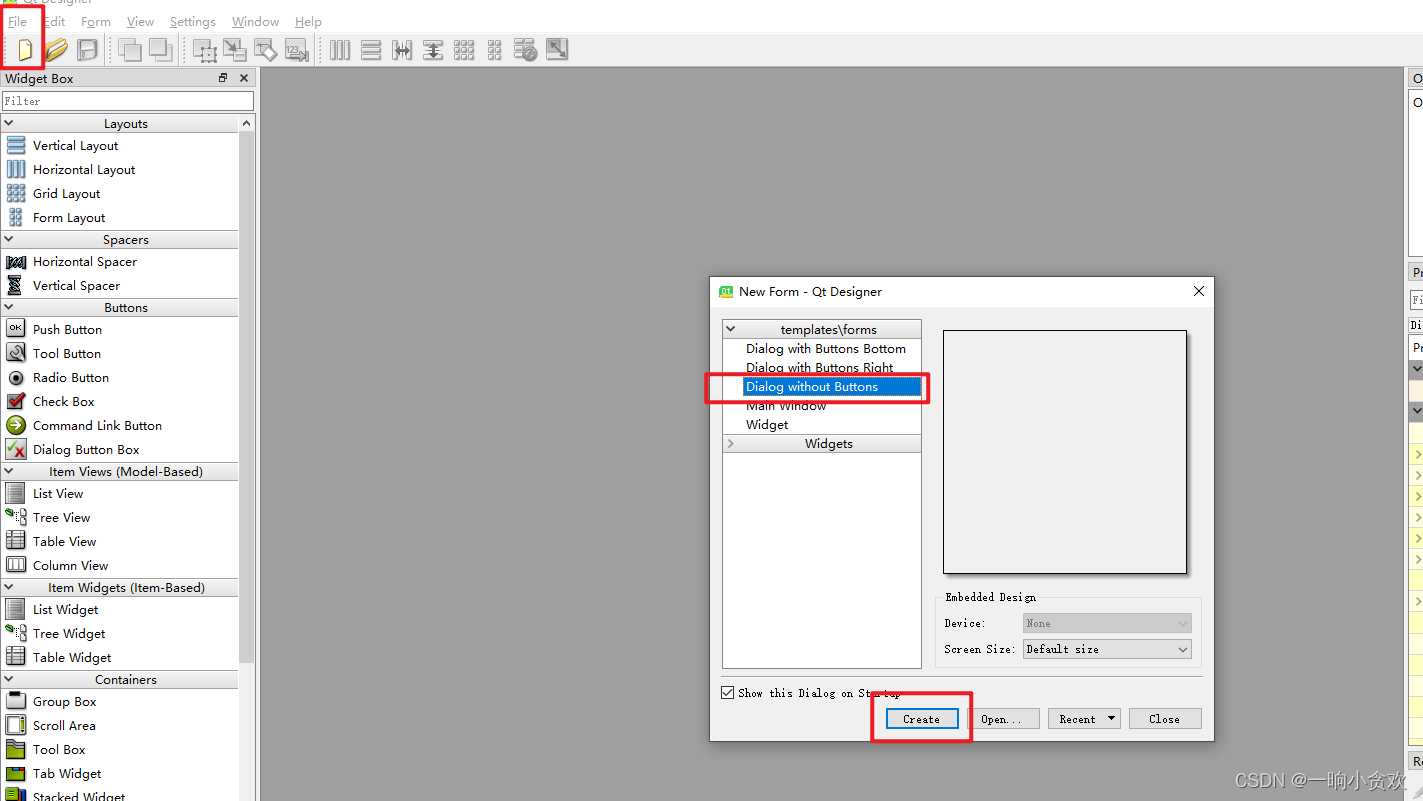Screen dimensions: 1423x801
Task: Collapse the Spacers category in Widget Box
Action: point(9,239)
